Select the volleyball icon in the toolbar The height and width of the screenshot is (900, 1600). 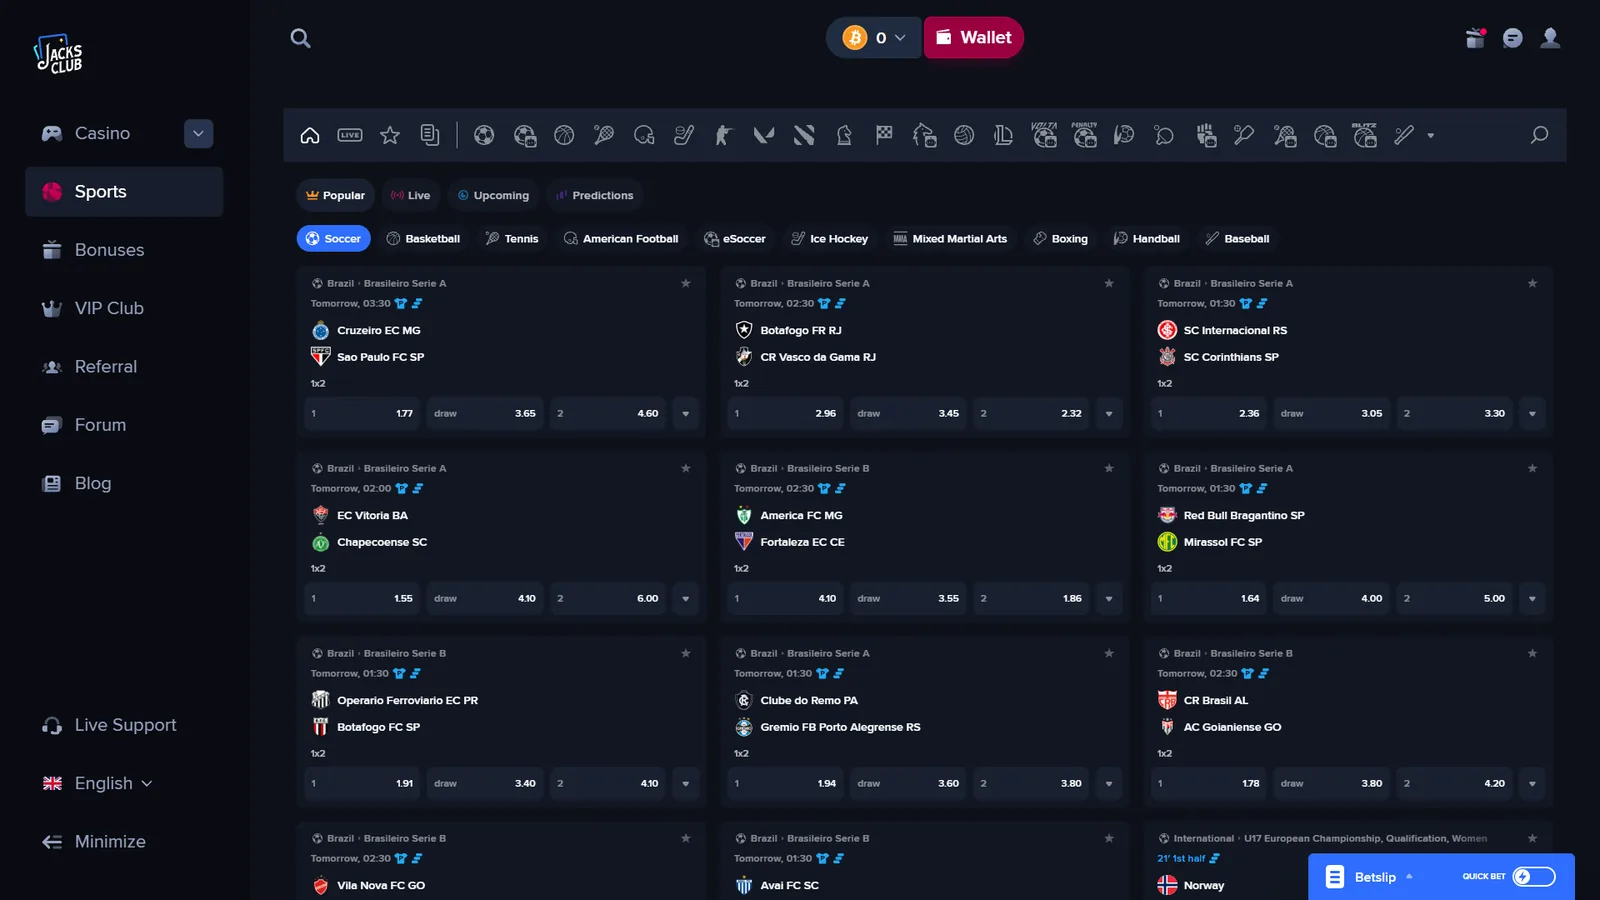pos(964,135)
